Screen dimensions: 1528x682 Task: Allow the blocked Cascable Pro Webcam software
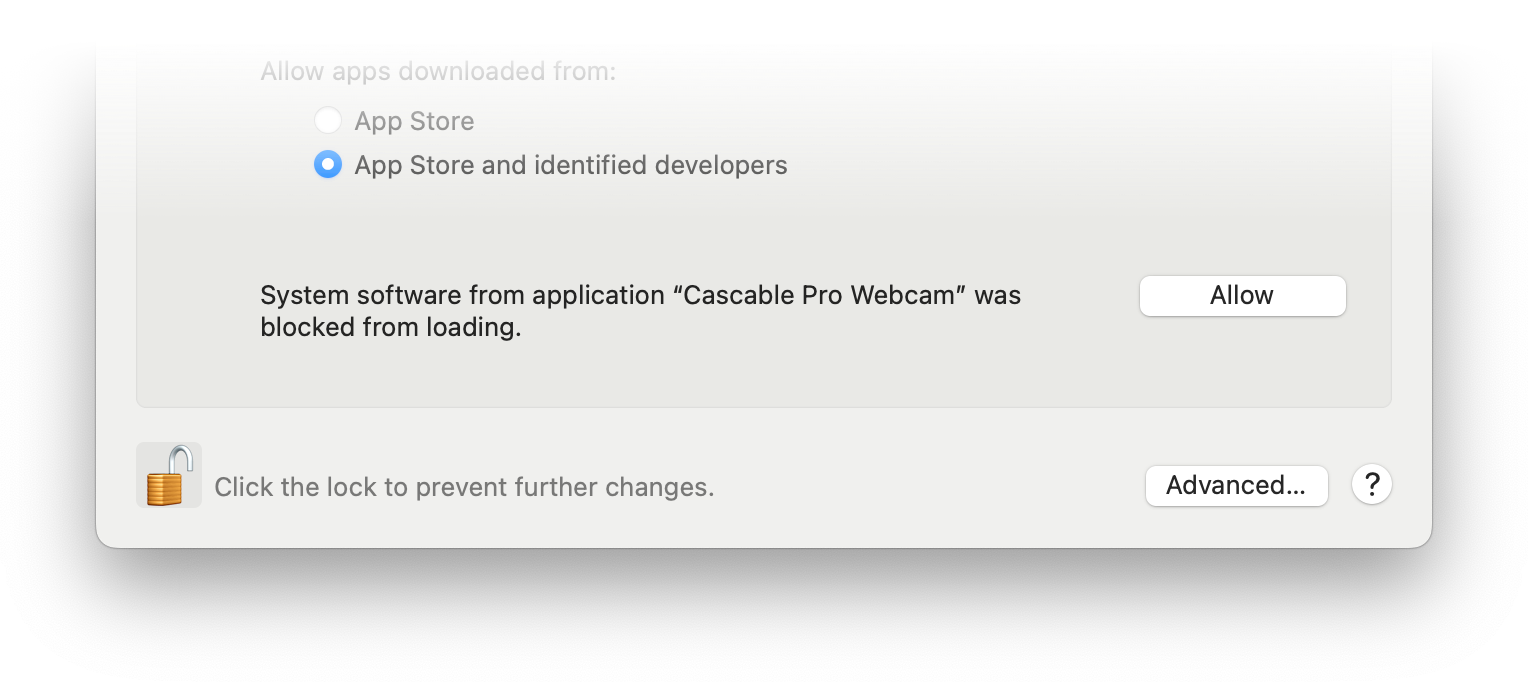click(x=1242, y=296)
